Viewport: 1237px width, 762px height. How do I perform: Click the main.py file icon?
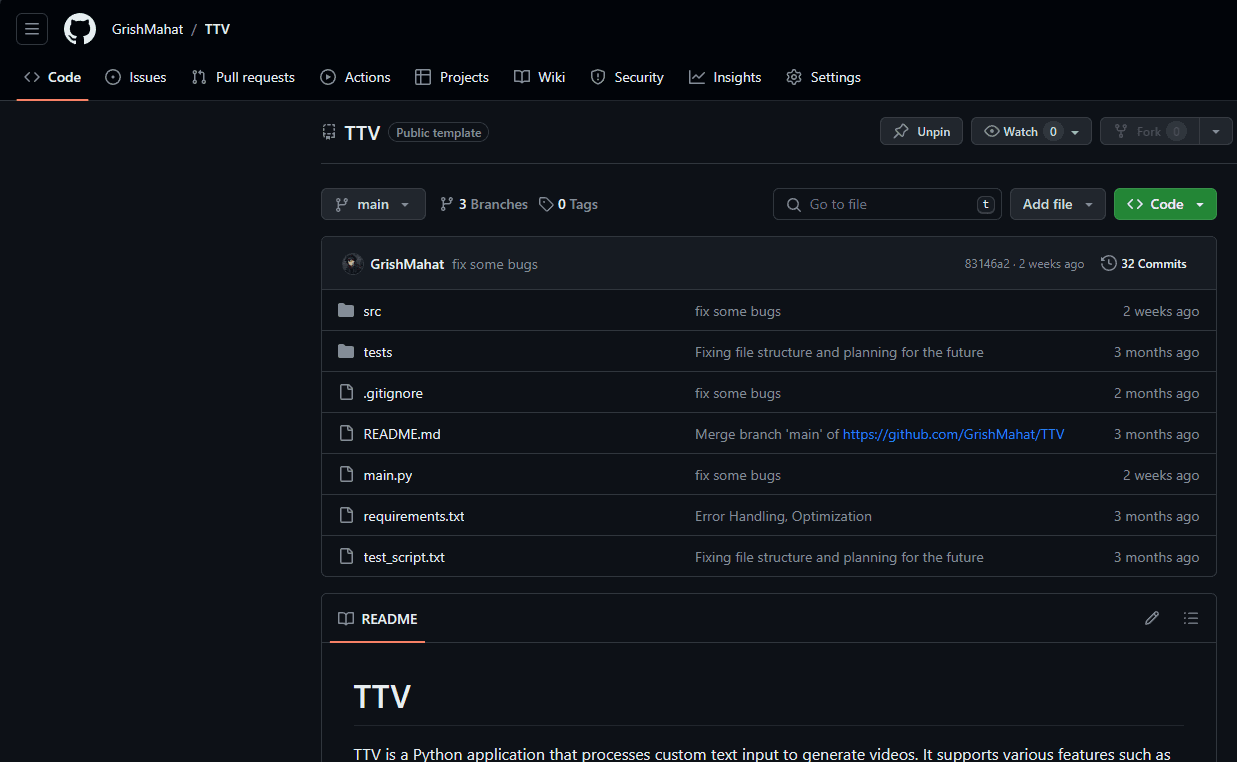[346, 475]
